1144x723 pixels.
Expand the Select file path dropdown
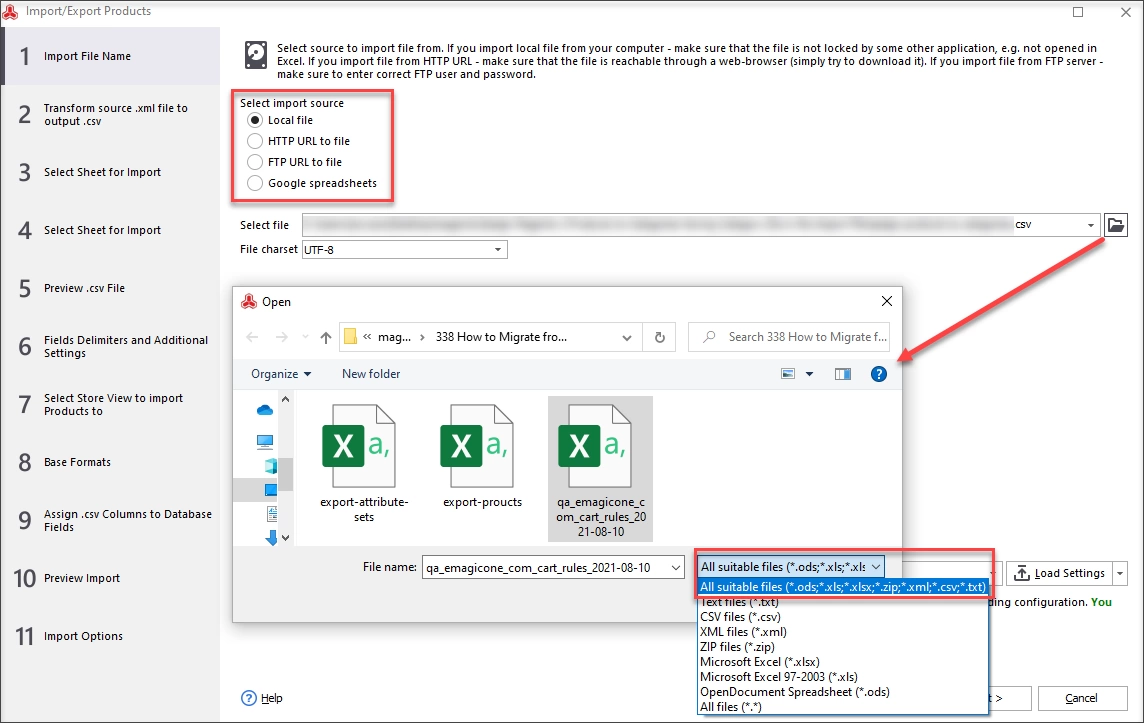pos(1091,225)
